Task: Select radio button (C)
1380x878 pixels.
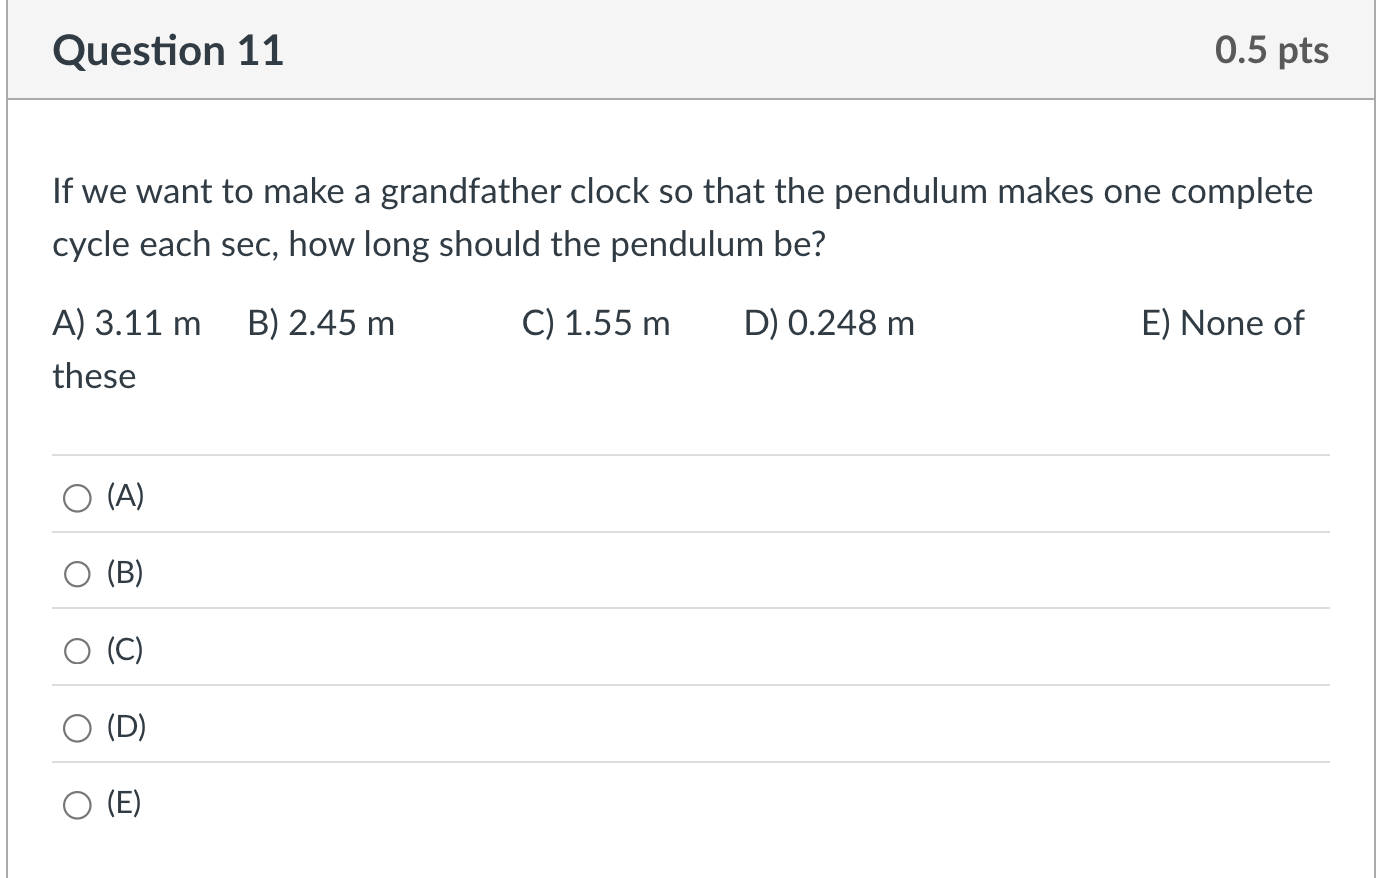Action: [x=77, y=650]
